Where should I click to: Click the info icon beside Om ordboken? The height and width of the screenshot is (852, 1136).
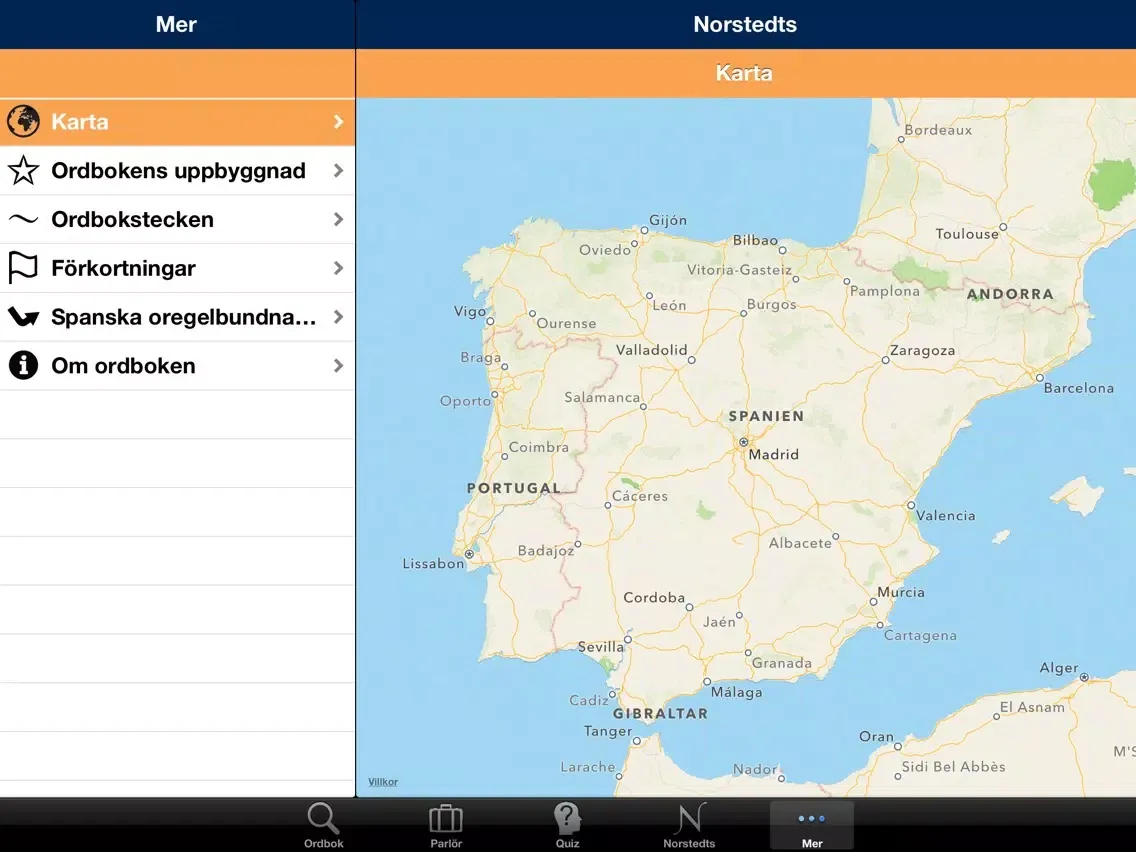[x=23, y=365]
